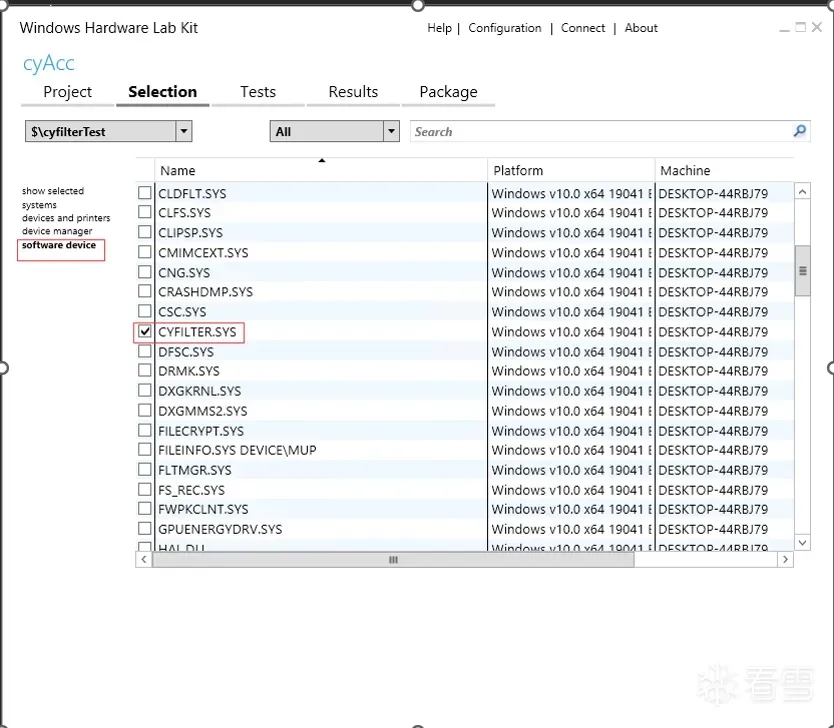Click the search magnifier icon
This screenshot has height=728, width=834.
point(800,131)
